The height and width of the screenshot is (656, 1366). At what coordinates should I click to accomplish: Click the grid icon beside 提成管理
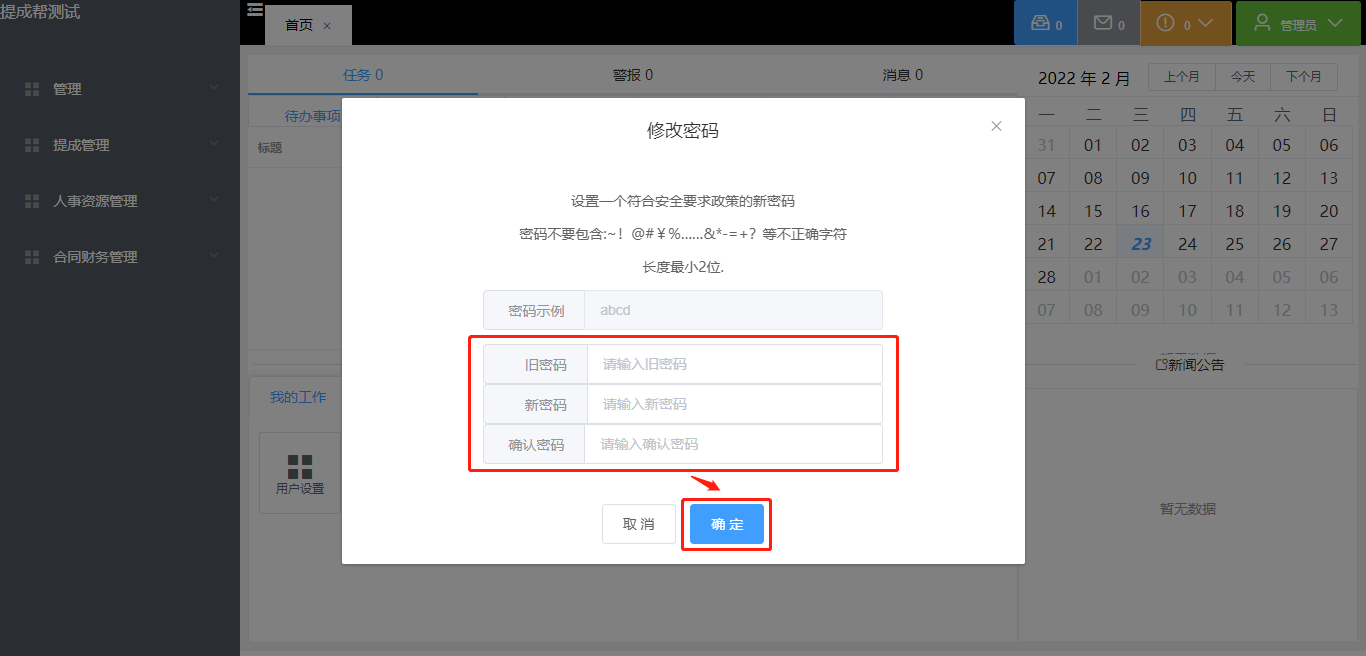(x=32, y=145)
